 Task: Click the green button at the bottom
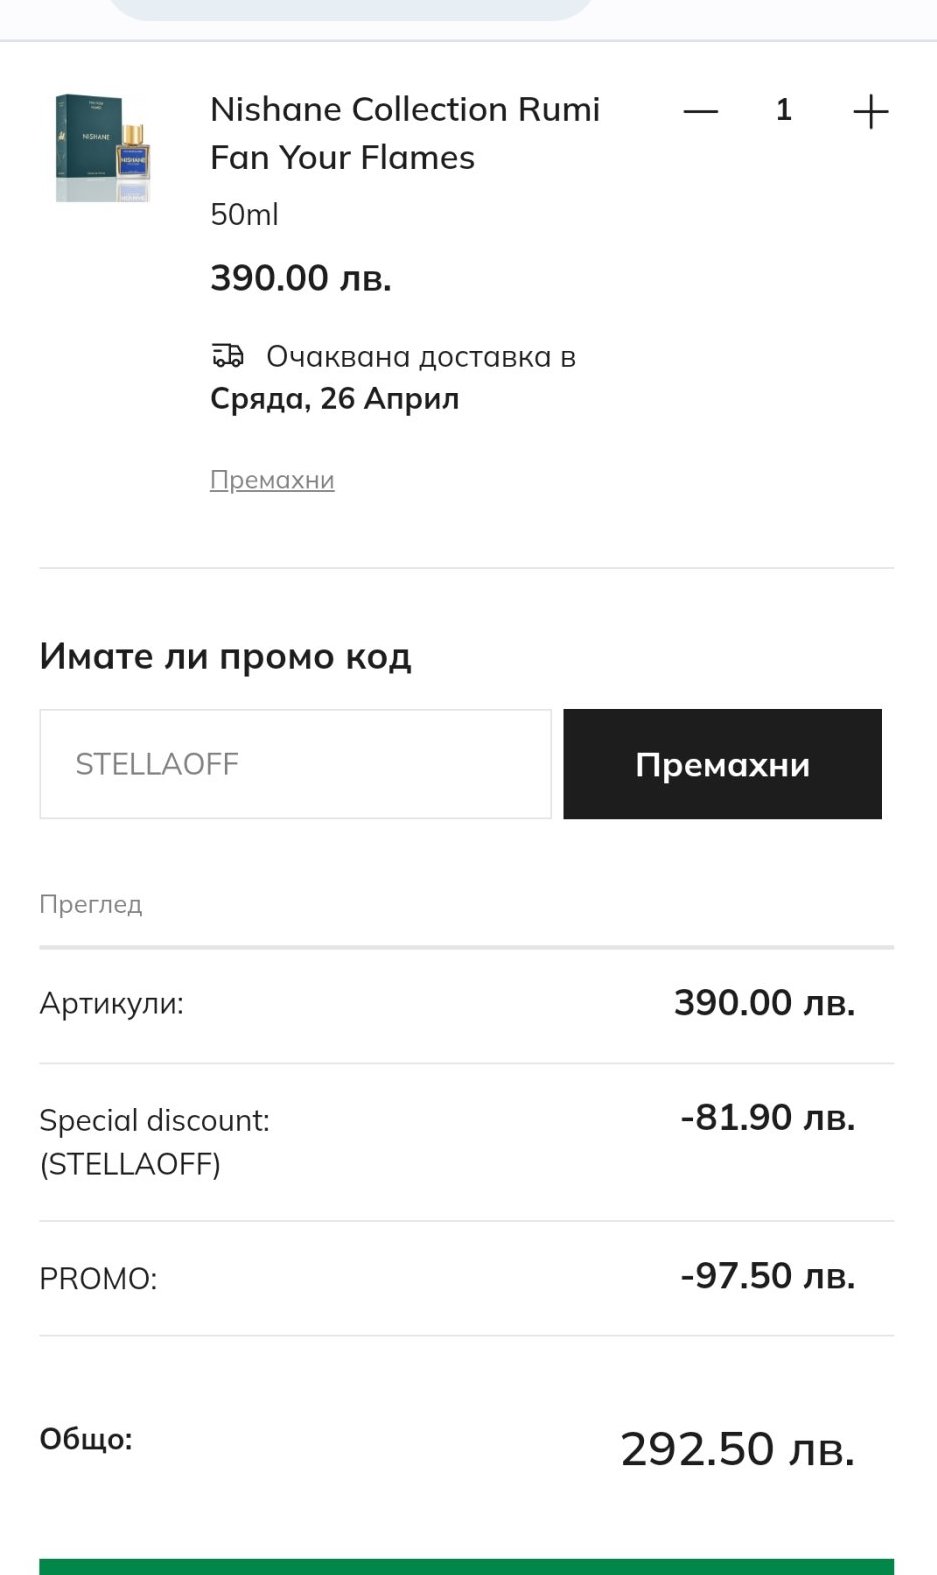[466, 1566]
